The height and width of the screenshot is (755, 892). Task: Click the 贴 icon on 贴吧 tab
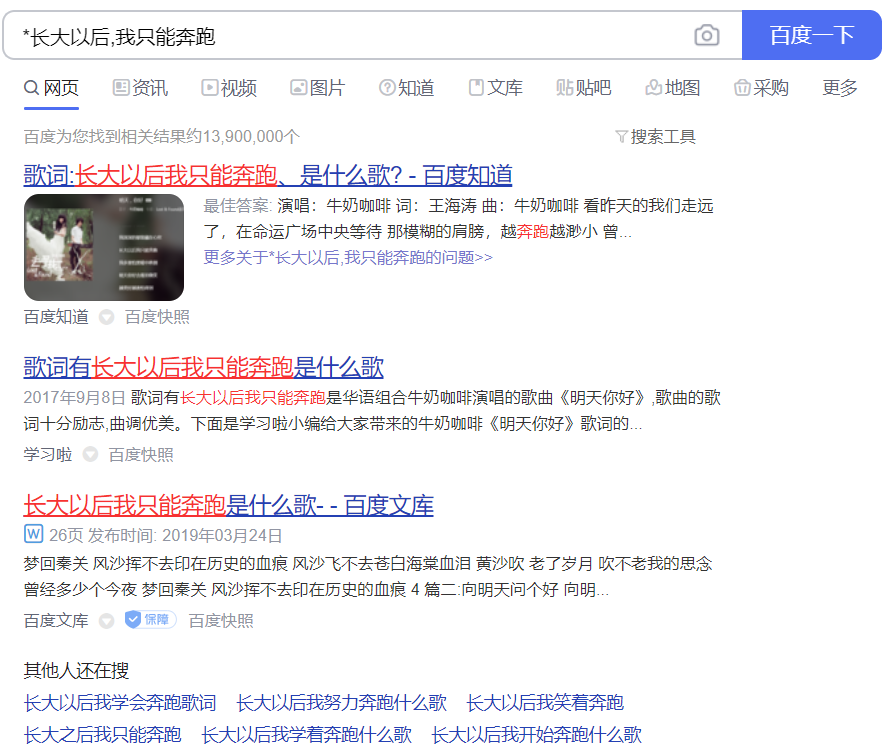[x=564, y=88]
